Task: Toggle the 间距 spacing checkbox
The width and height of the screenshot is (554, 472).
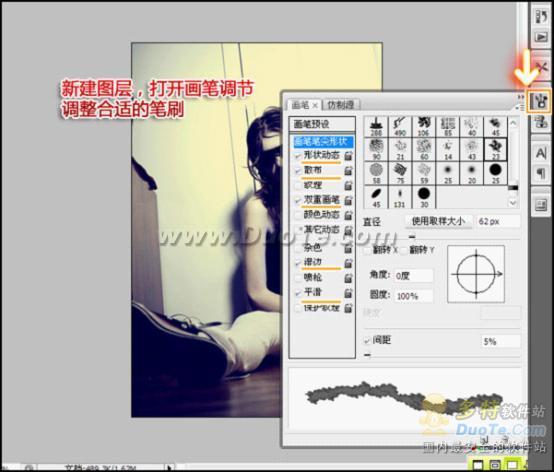Action: click(x=367, y=340)
